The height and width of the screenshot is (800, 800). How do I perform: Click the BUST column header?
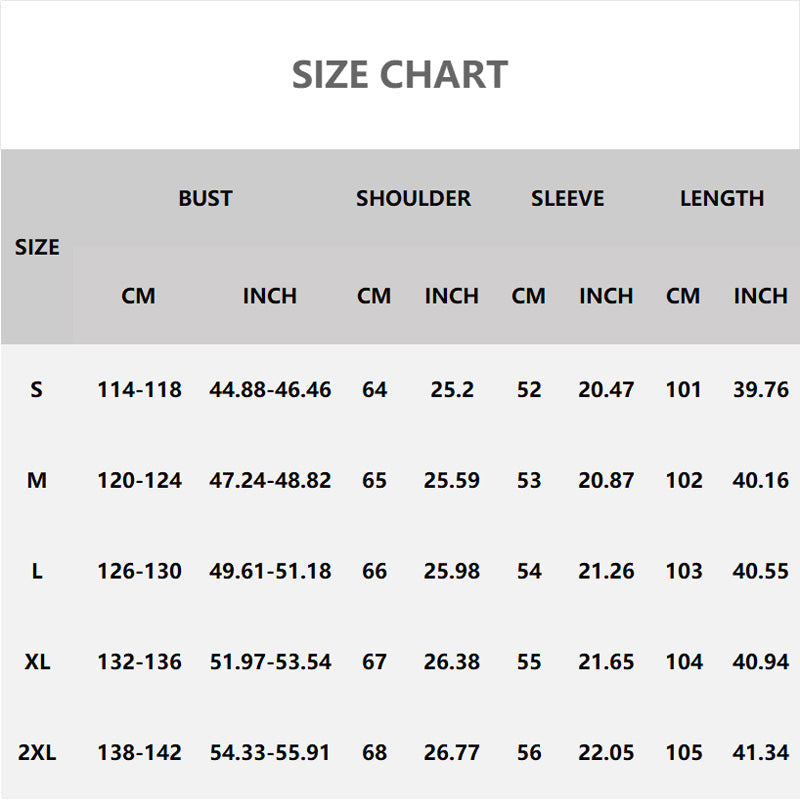coord(205,198)
